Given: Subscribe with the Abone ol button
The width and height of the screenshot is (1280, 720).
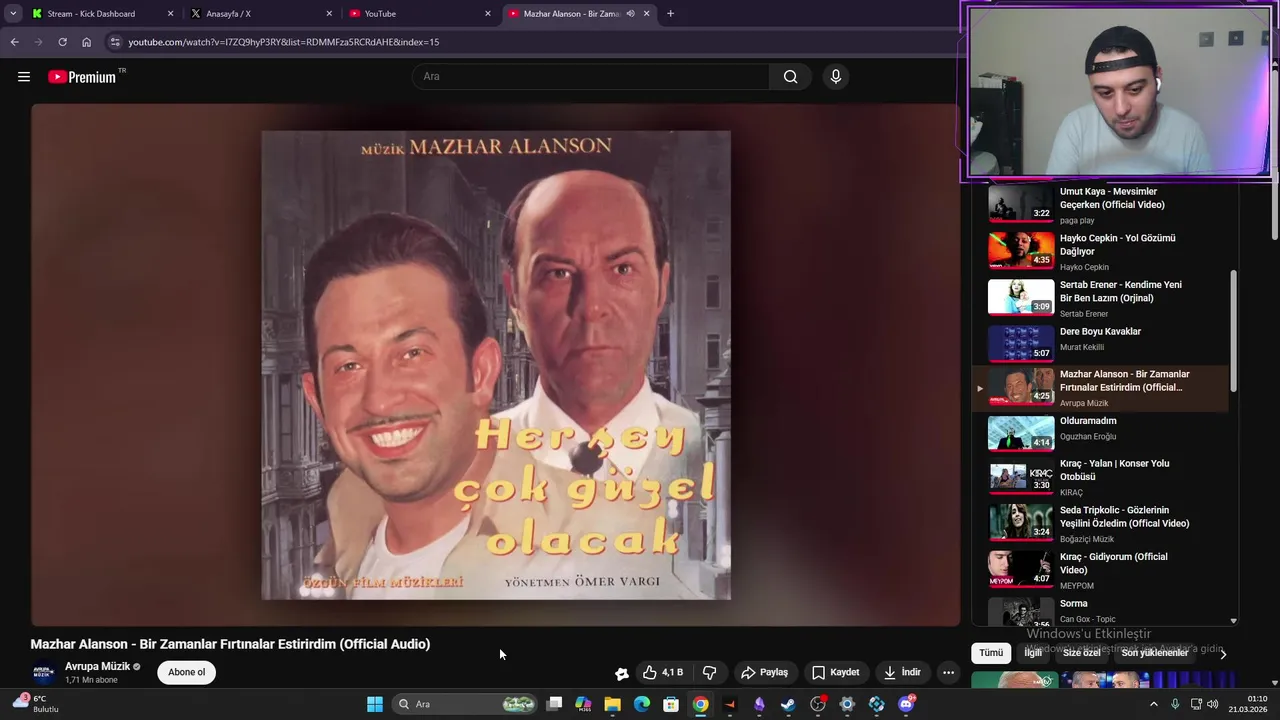Looking at the screenshot, I should point(186,672).
